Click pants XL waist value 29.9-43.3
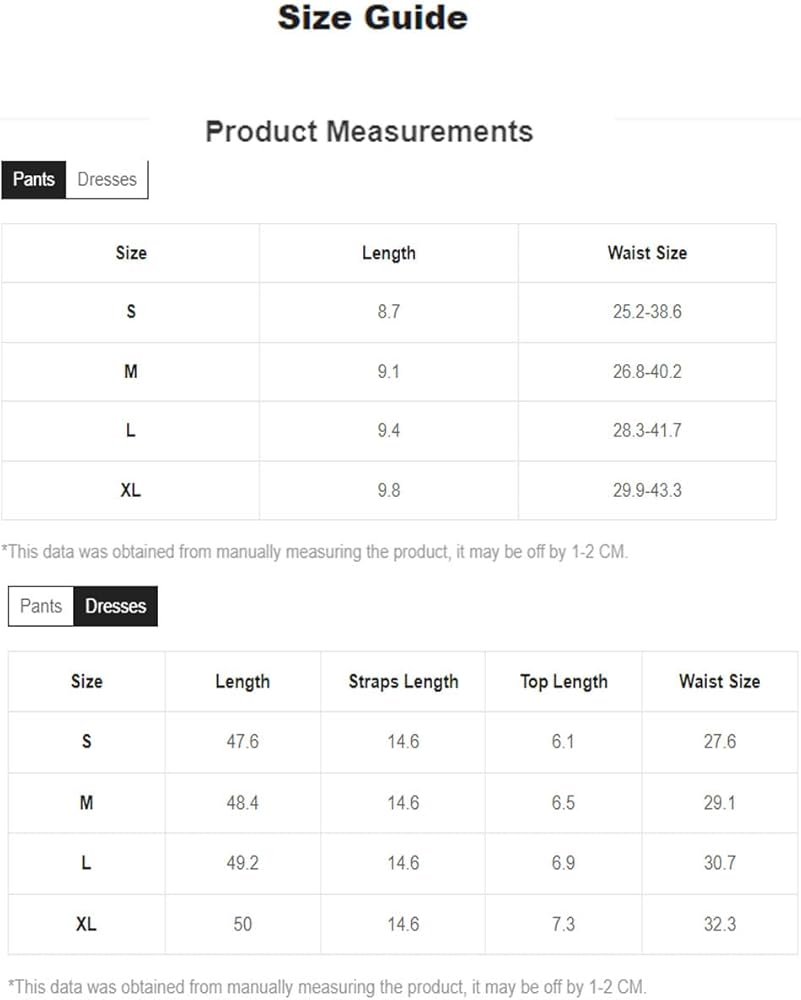801x1000 pixels. click(647, 490)
